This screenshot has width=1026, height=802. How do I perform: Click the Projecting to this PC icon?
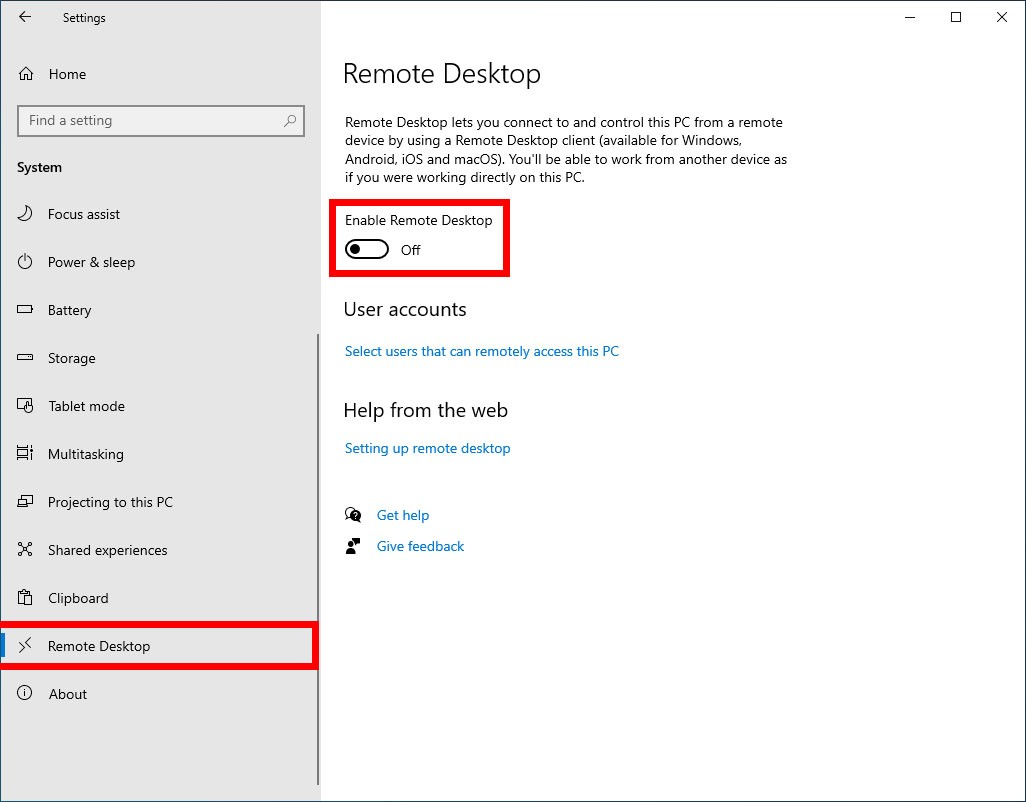tap(27, 502)
